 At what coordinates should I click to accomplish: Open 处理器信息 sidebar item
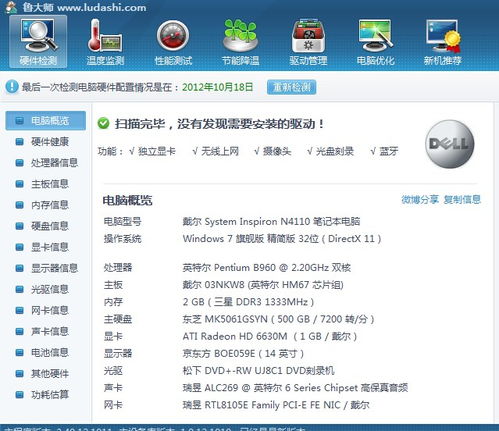coord(46,163)
